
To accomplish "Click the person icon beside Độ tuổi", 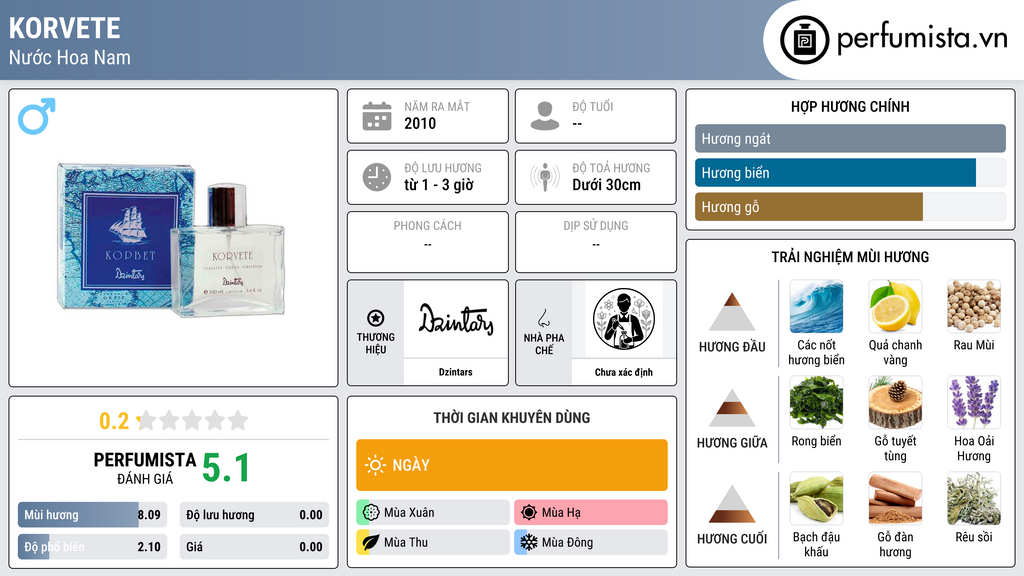I will click(x=545, y=116).
